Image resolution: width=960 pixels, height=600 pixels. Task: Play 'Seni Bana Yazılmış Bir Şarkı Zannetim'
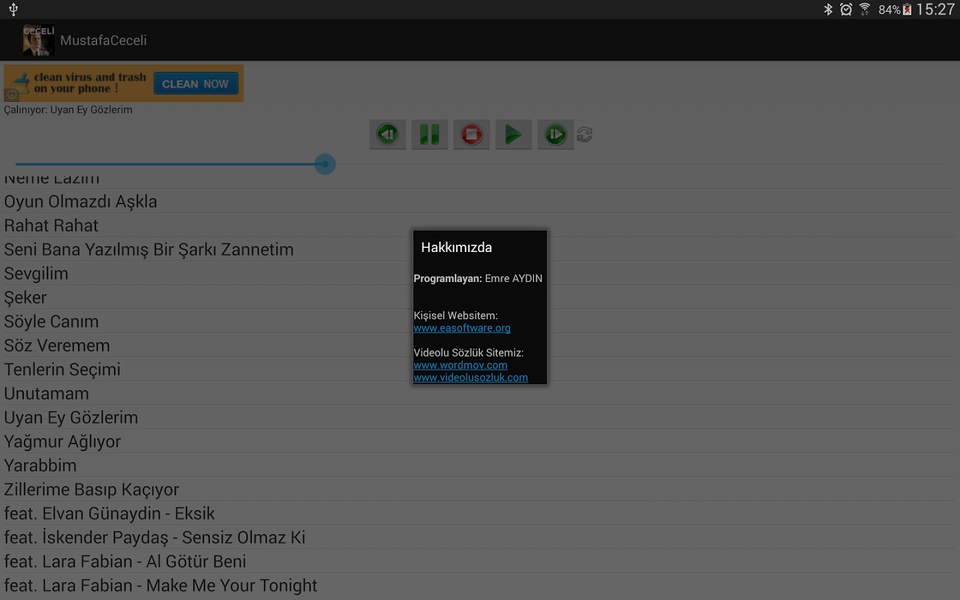480,249
